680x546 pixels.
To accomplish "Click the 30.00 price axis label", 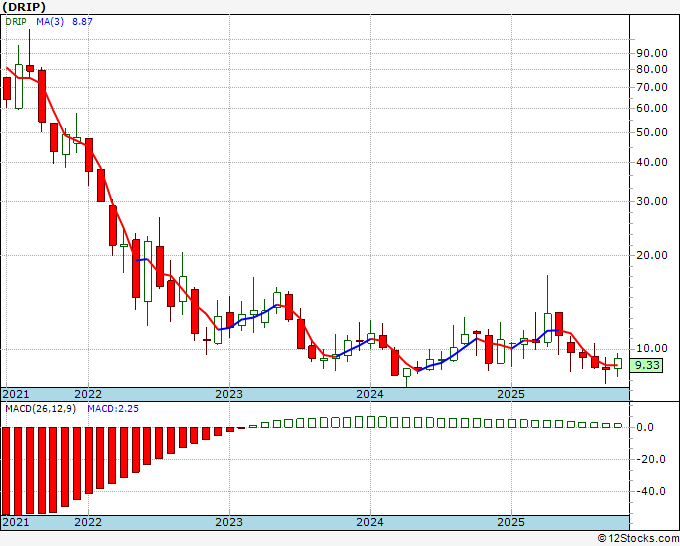I will [652, 201].
